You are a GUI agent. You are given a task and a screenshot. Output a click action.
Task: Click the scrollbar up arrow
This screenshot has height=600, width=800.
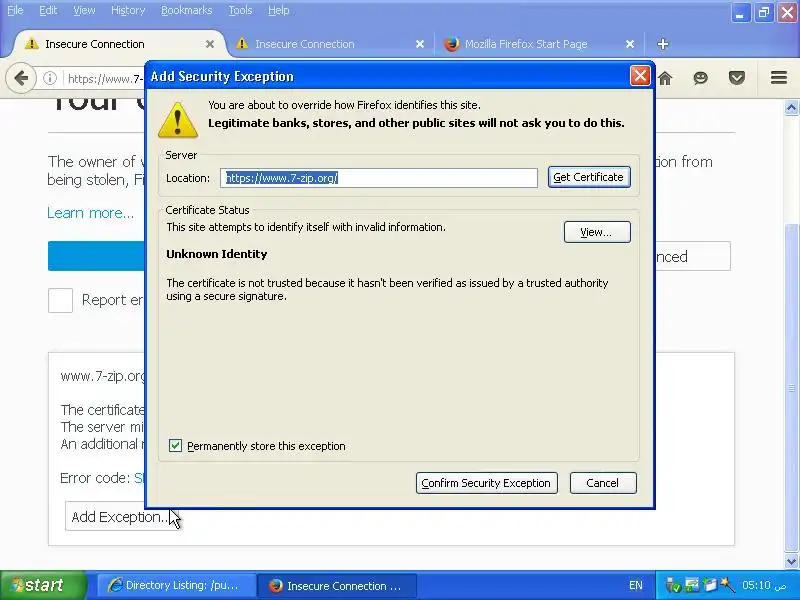click(791, 108)
